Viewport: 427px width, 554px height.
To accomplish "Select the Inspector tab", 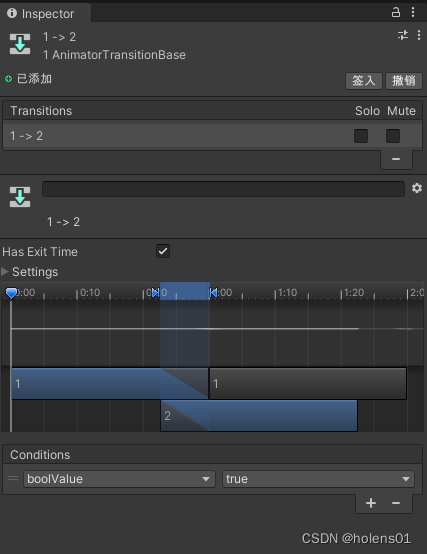I will [x=45, y=13].
